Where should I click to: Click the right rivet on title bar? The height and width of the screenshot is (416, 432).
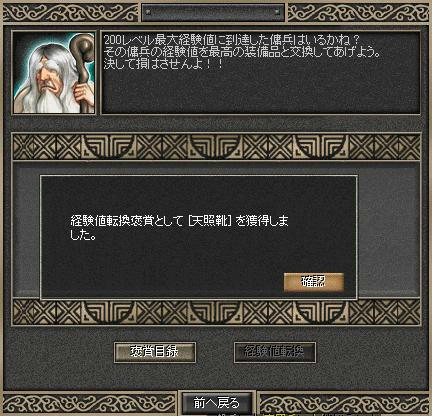click(x=277, y=12)
